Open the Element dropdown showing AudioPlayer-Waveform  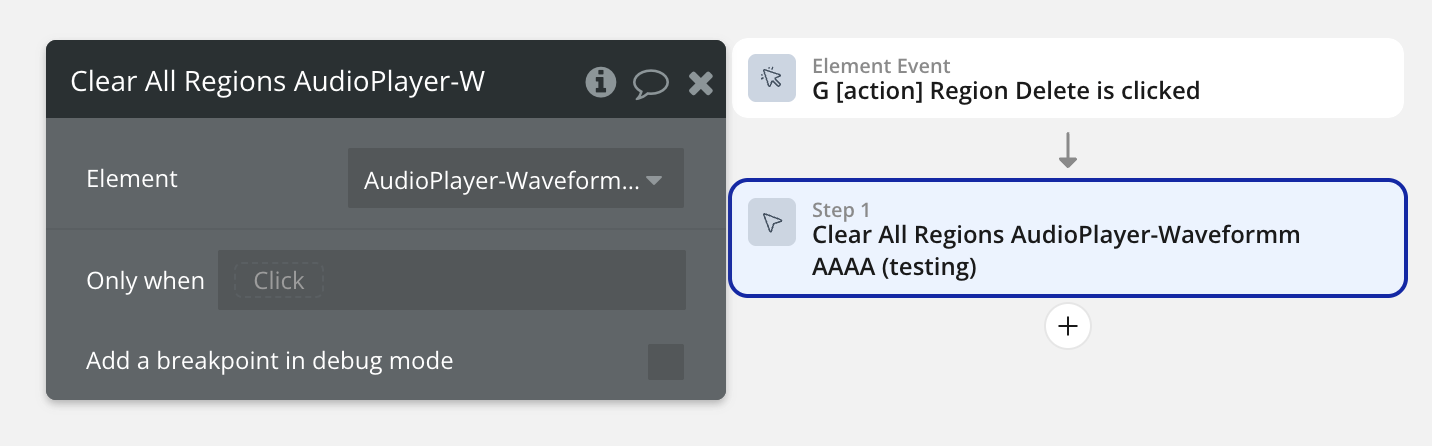500,180
